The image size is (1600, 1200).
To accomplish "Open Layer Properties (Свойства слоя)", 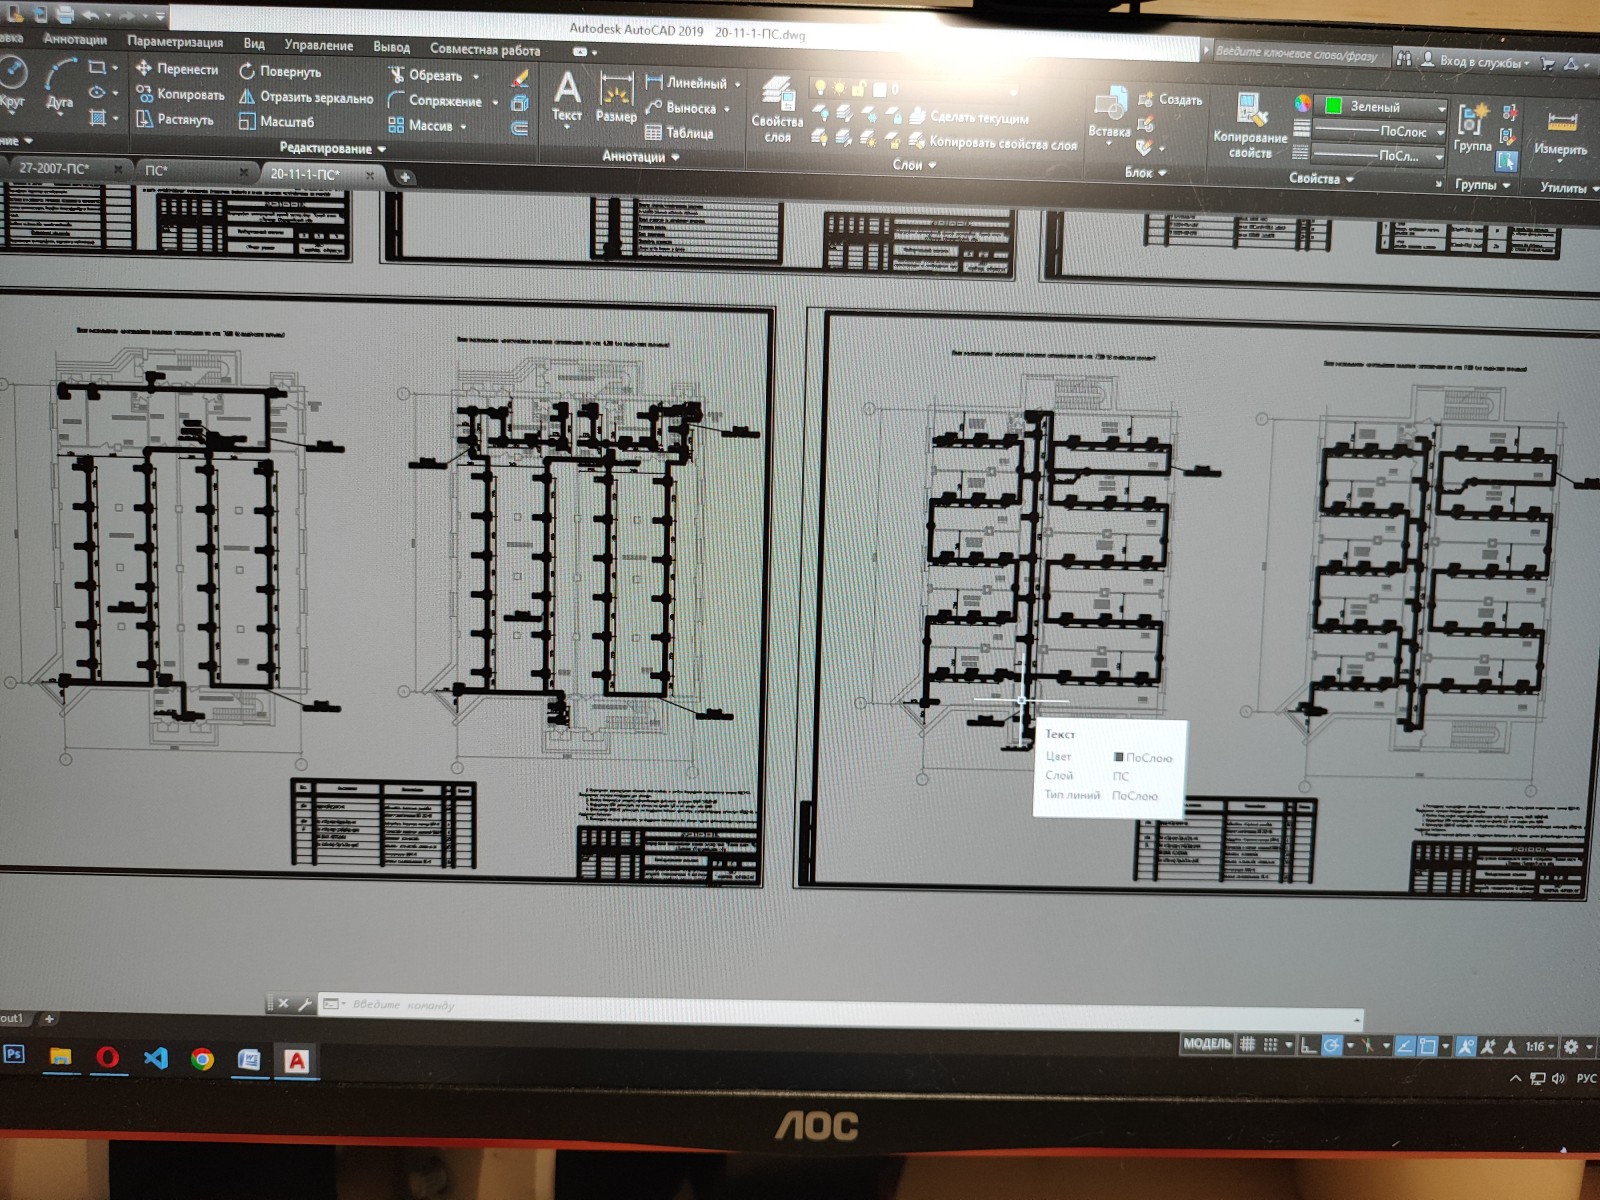I will click(x=777, y=109).
